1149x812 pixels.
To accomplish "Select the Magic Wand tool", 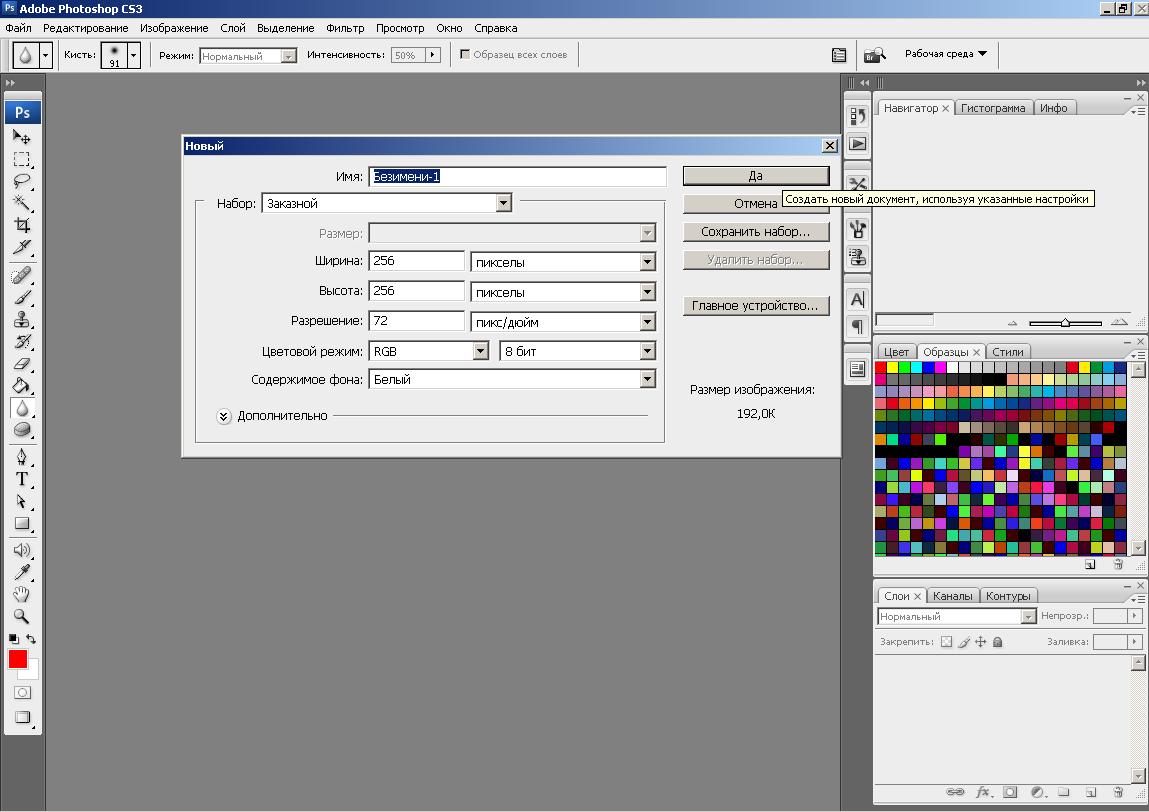I will [x=21, y=203].
